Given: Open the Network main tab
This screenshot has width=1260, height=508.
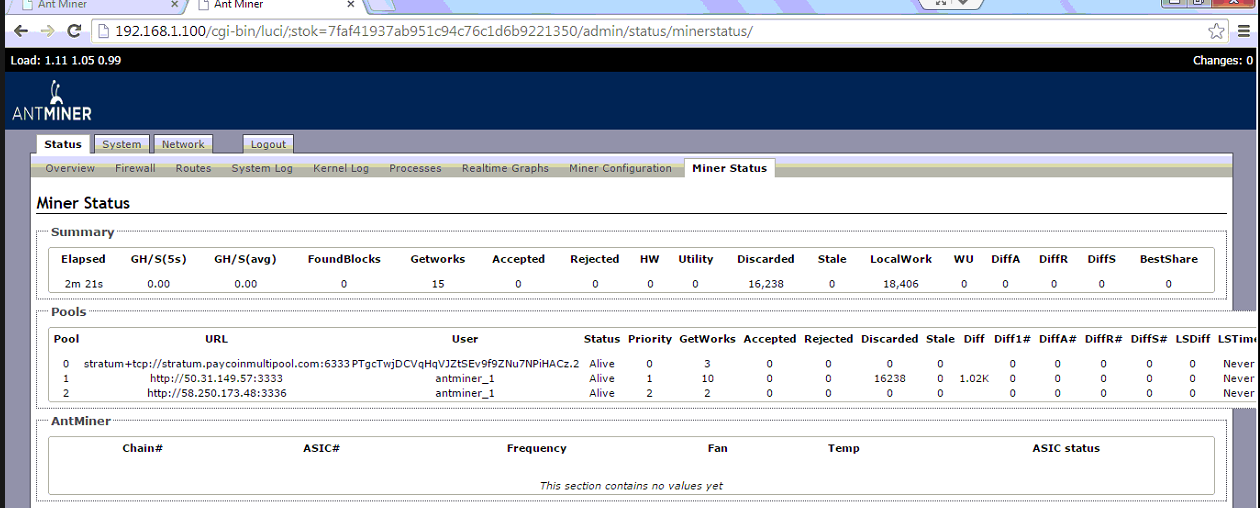Looking at the screenshot, I should tap(183, 145).
